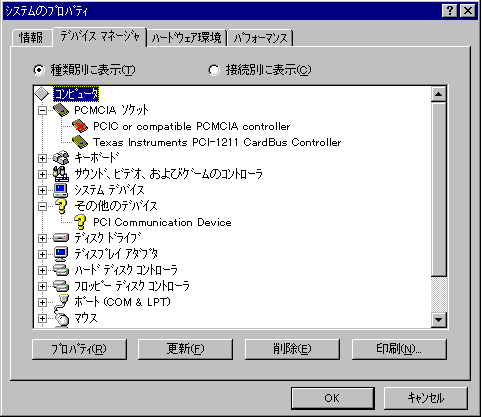Click the サウンド、ビデオ controller icon
This screenshot has width=482, height=417.
pyautogui.click(x=61, y=174)
